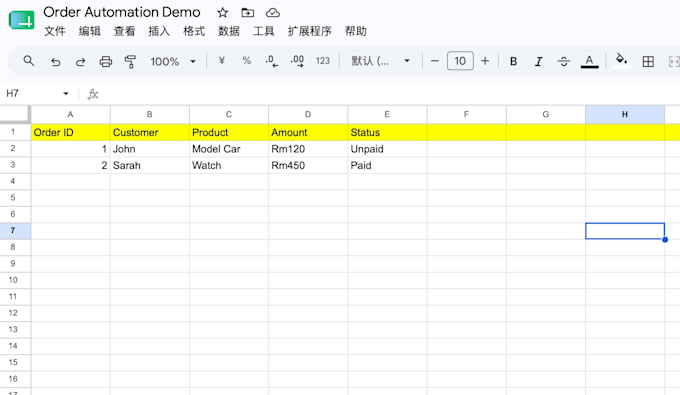Print the spreadsheet
The width and height of the screenshot is (680, 395).
105,62
